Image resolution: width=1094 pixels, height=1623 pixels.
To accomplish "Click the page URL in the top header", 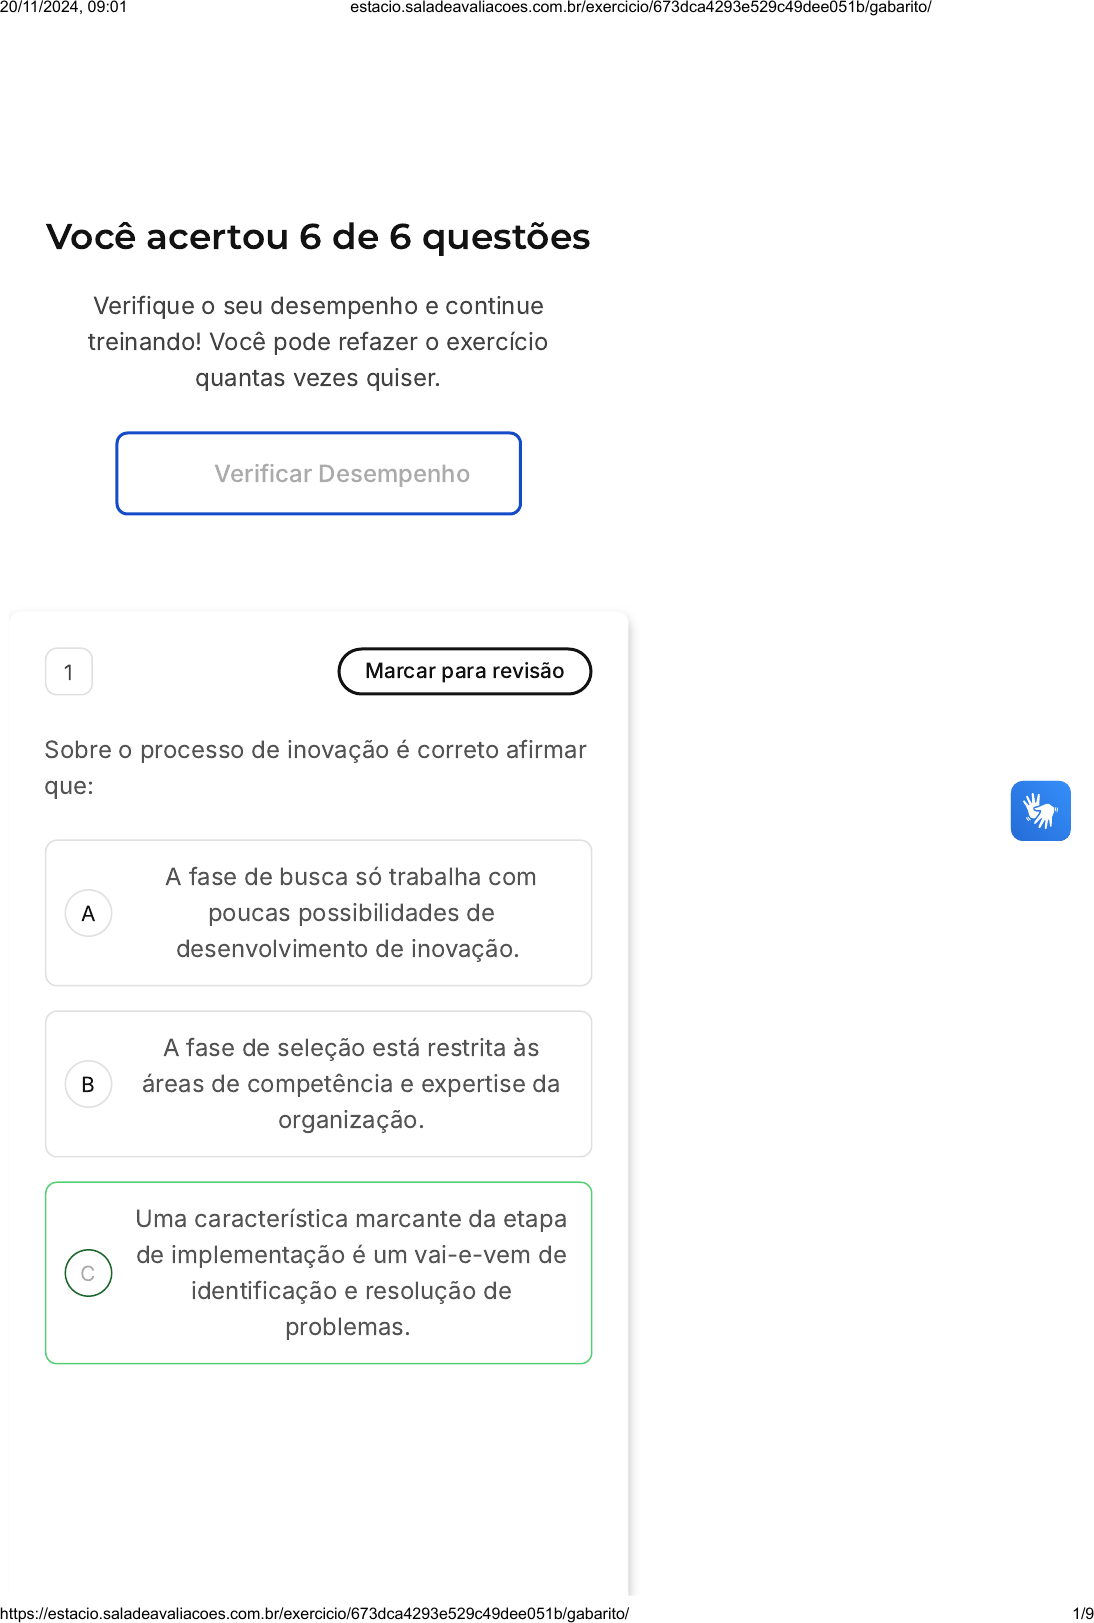I will (x=640, y=8).
